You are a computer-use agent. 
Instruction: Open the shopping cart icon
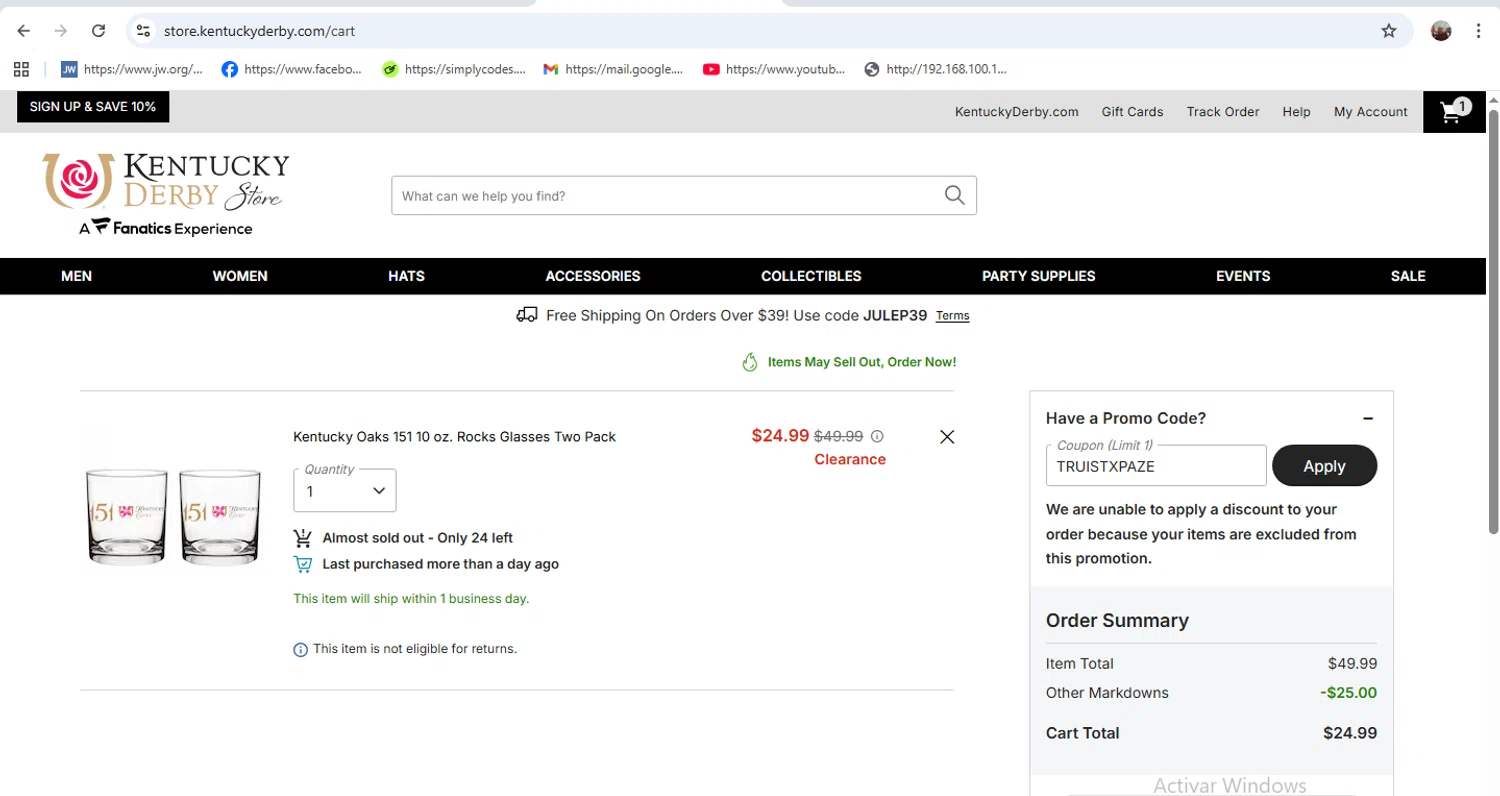(1454, 111)
